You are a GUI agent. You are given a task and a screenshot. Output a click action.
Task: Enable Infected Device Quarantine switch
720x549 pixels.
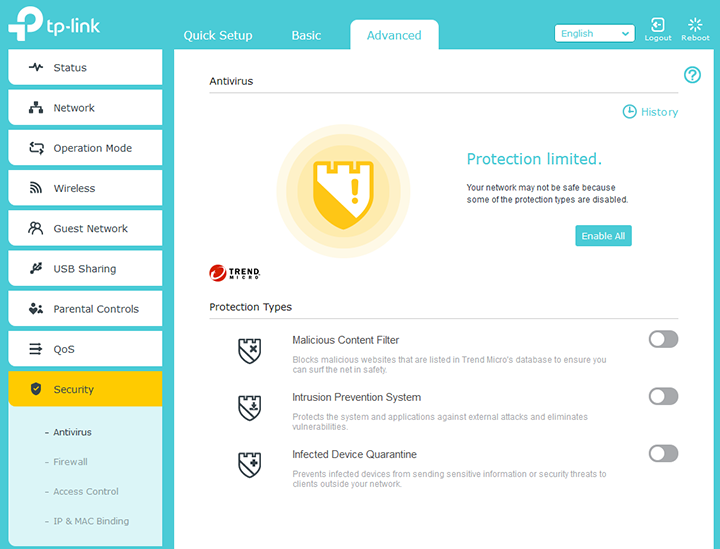click(x=663, y=454)
